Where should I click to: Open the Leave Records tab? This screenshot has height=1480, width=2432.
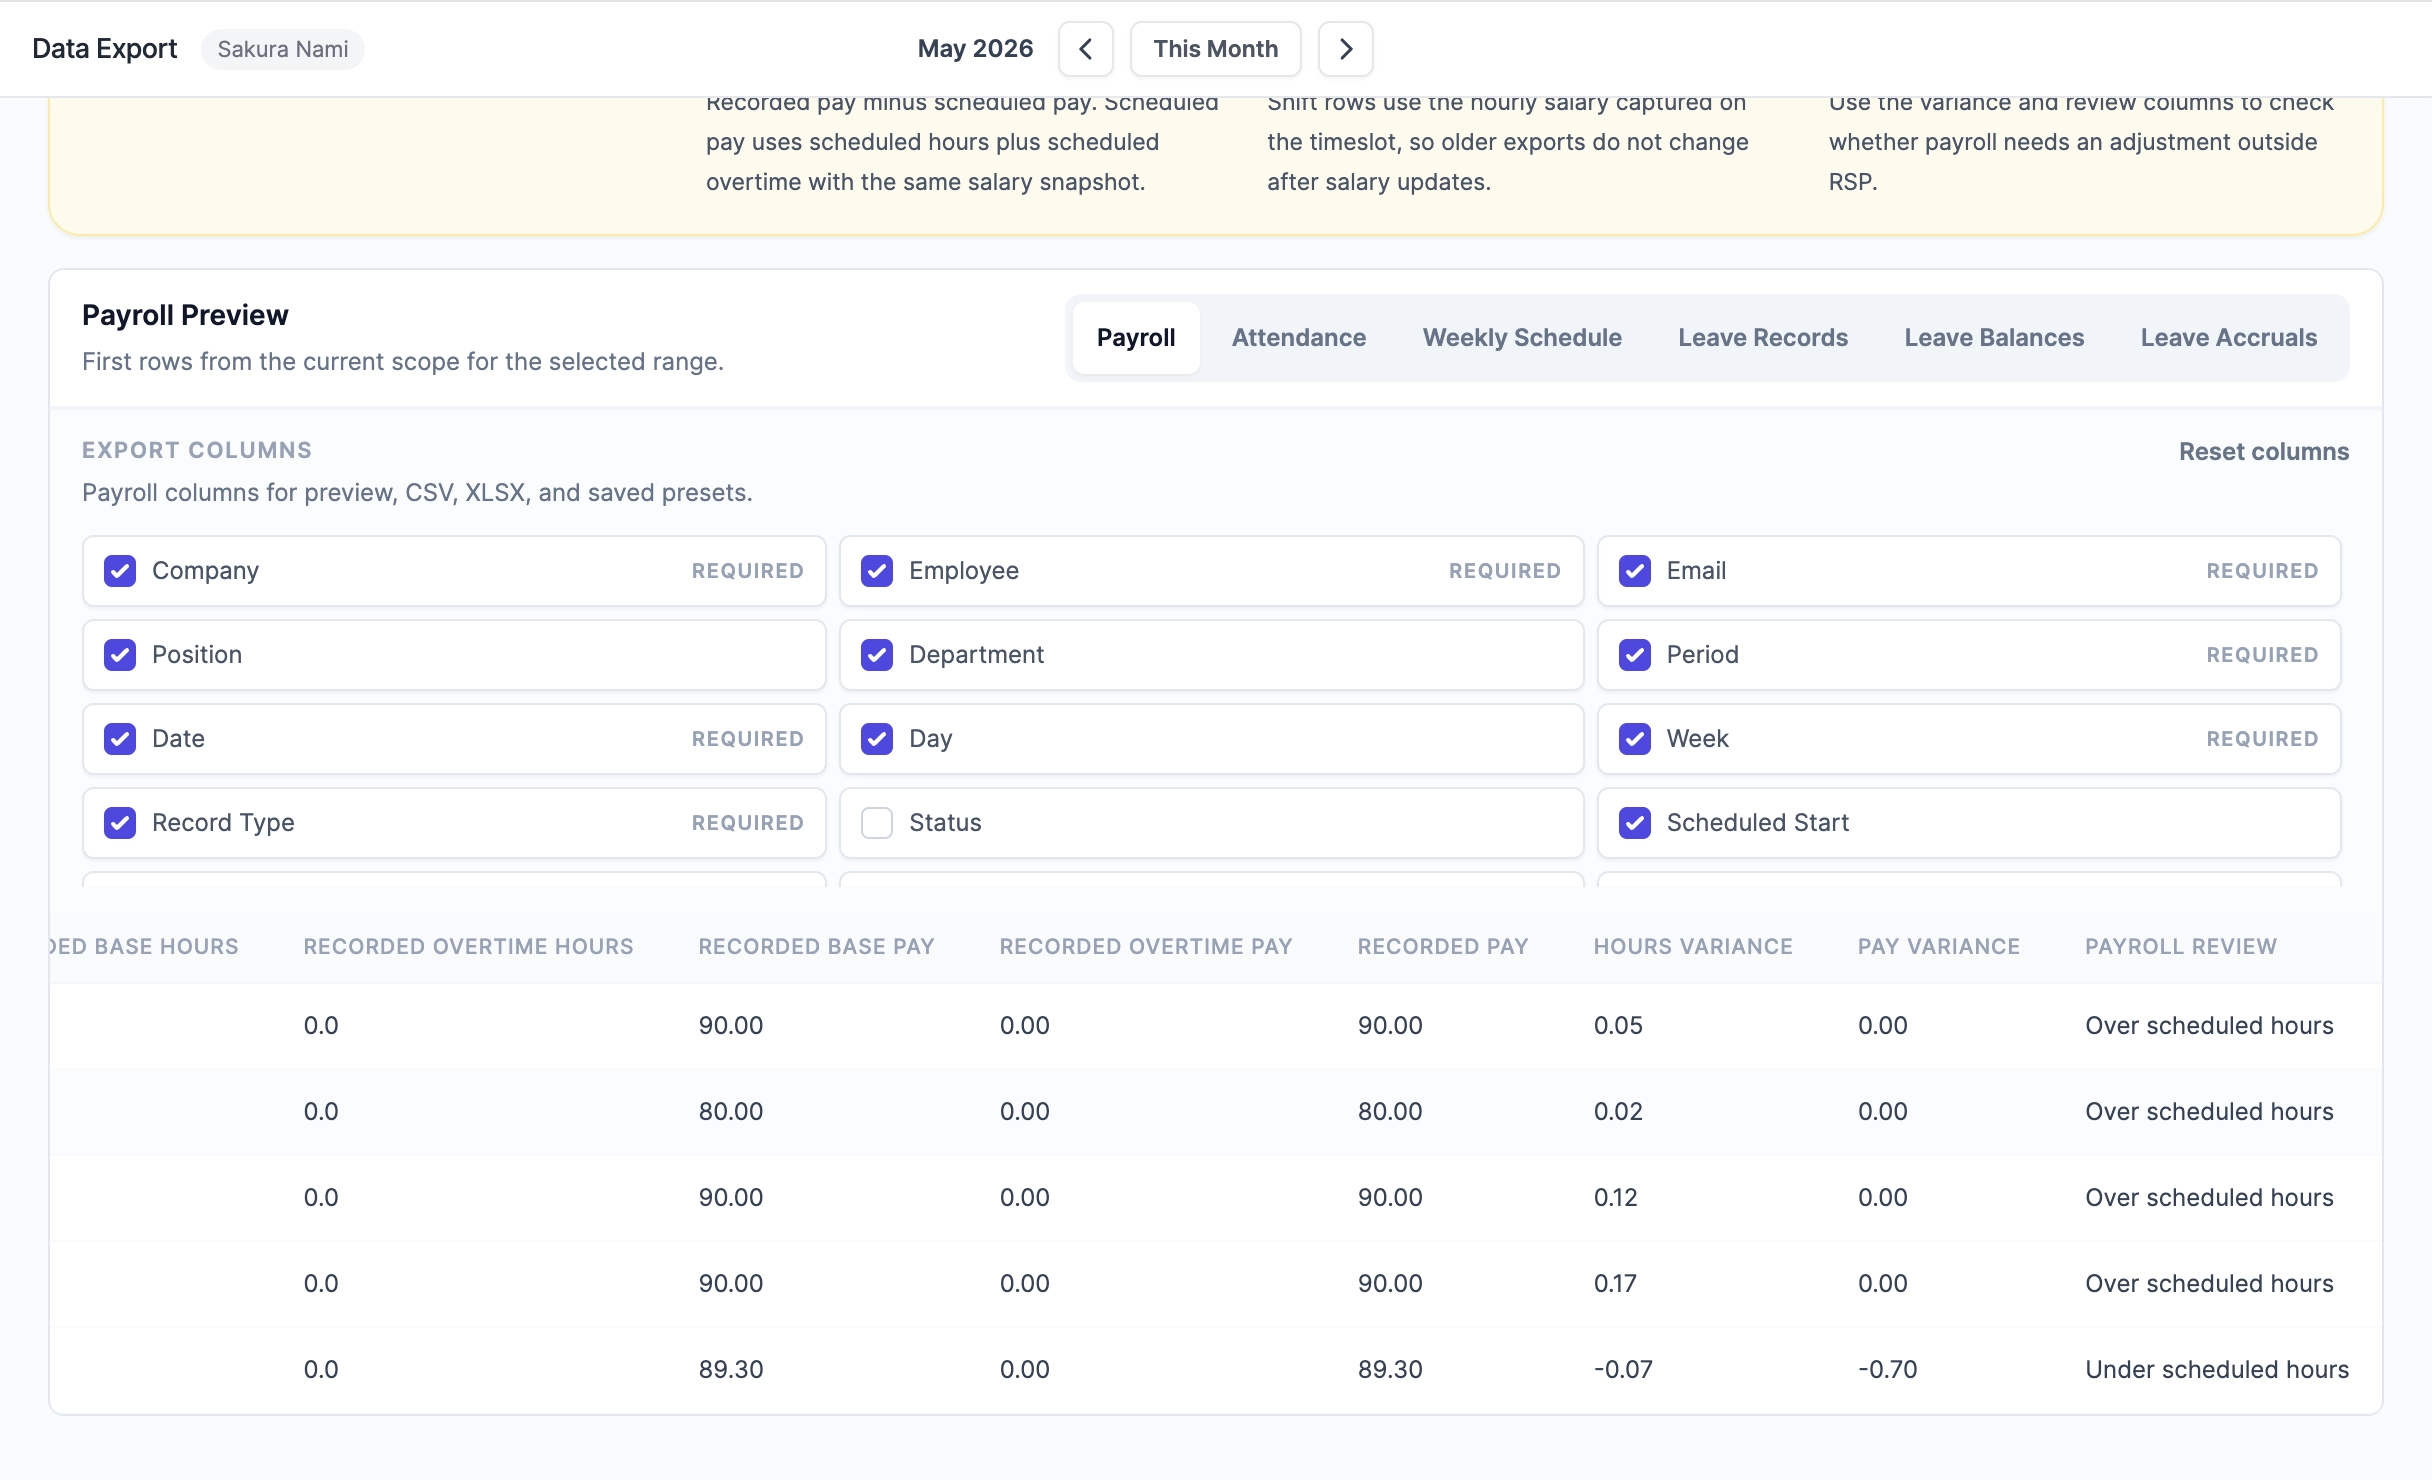(1763, 338)
